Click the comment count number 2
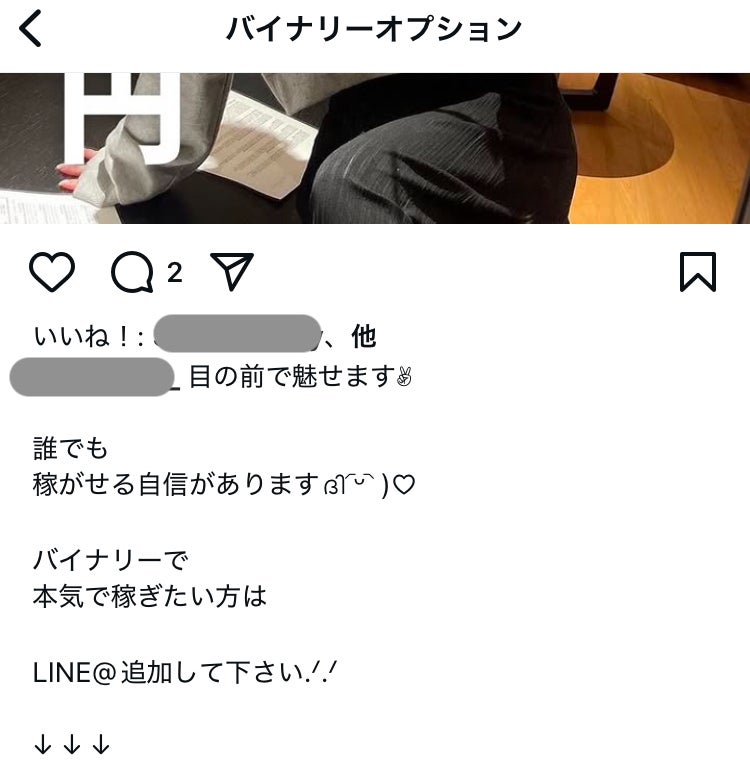750x772 pixels. [x=175, y=273]
